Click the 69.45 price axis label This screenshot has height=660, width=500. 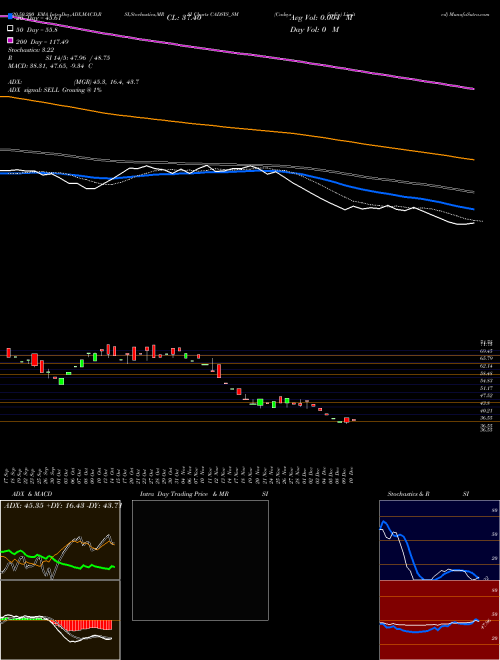click(487, 351)
